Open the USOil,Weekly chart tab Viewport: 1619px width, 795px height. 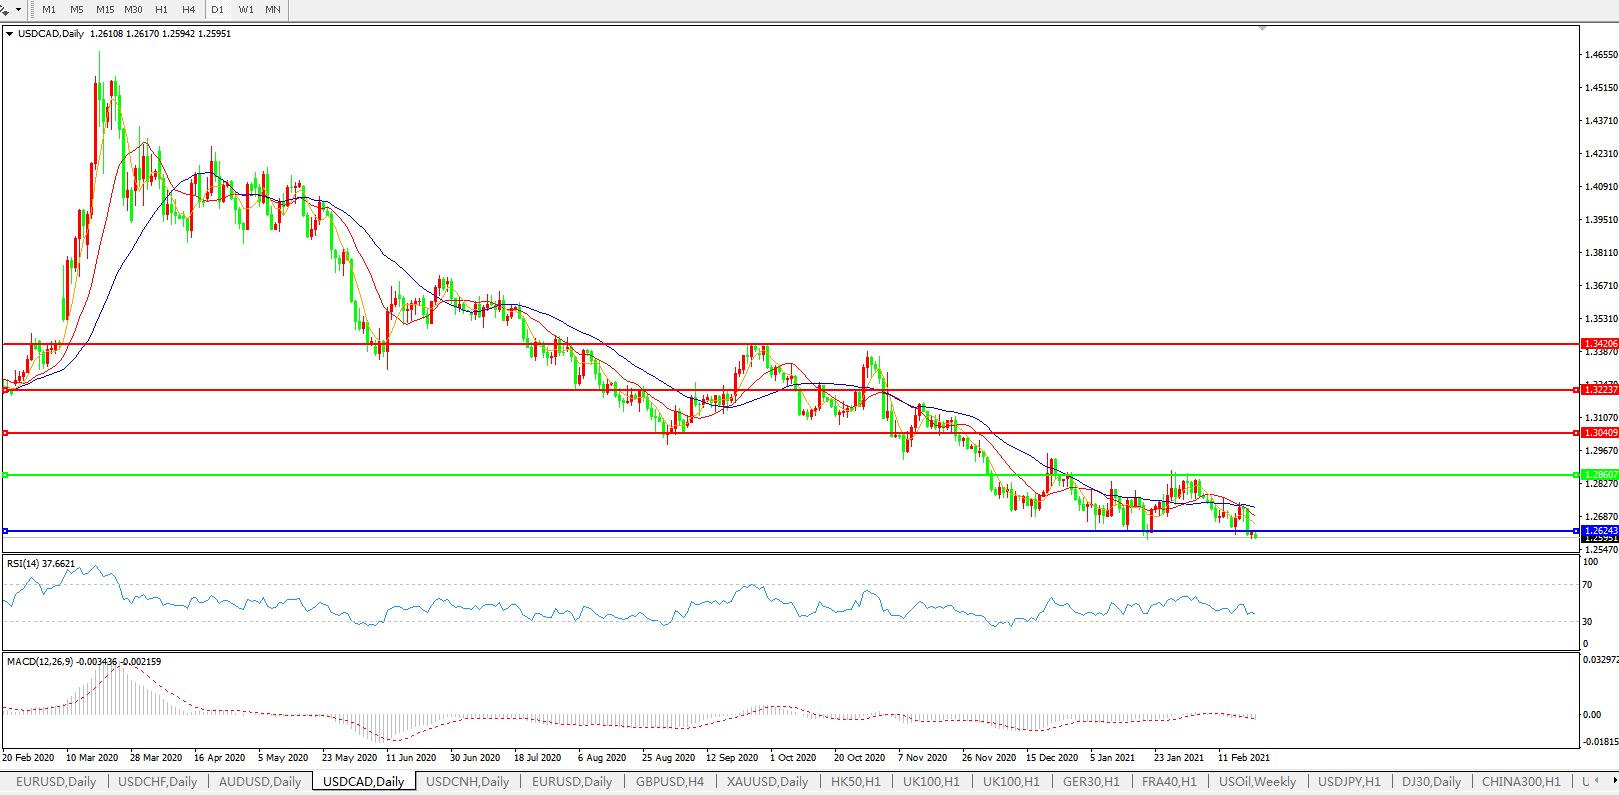tap(1257, 782)
